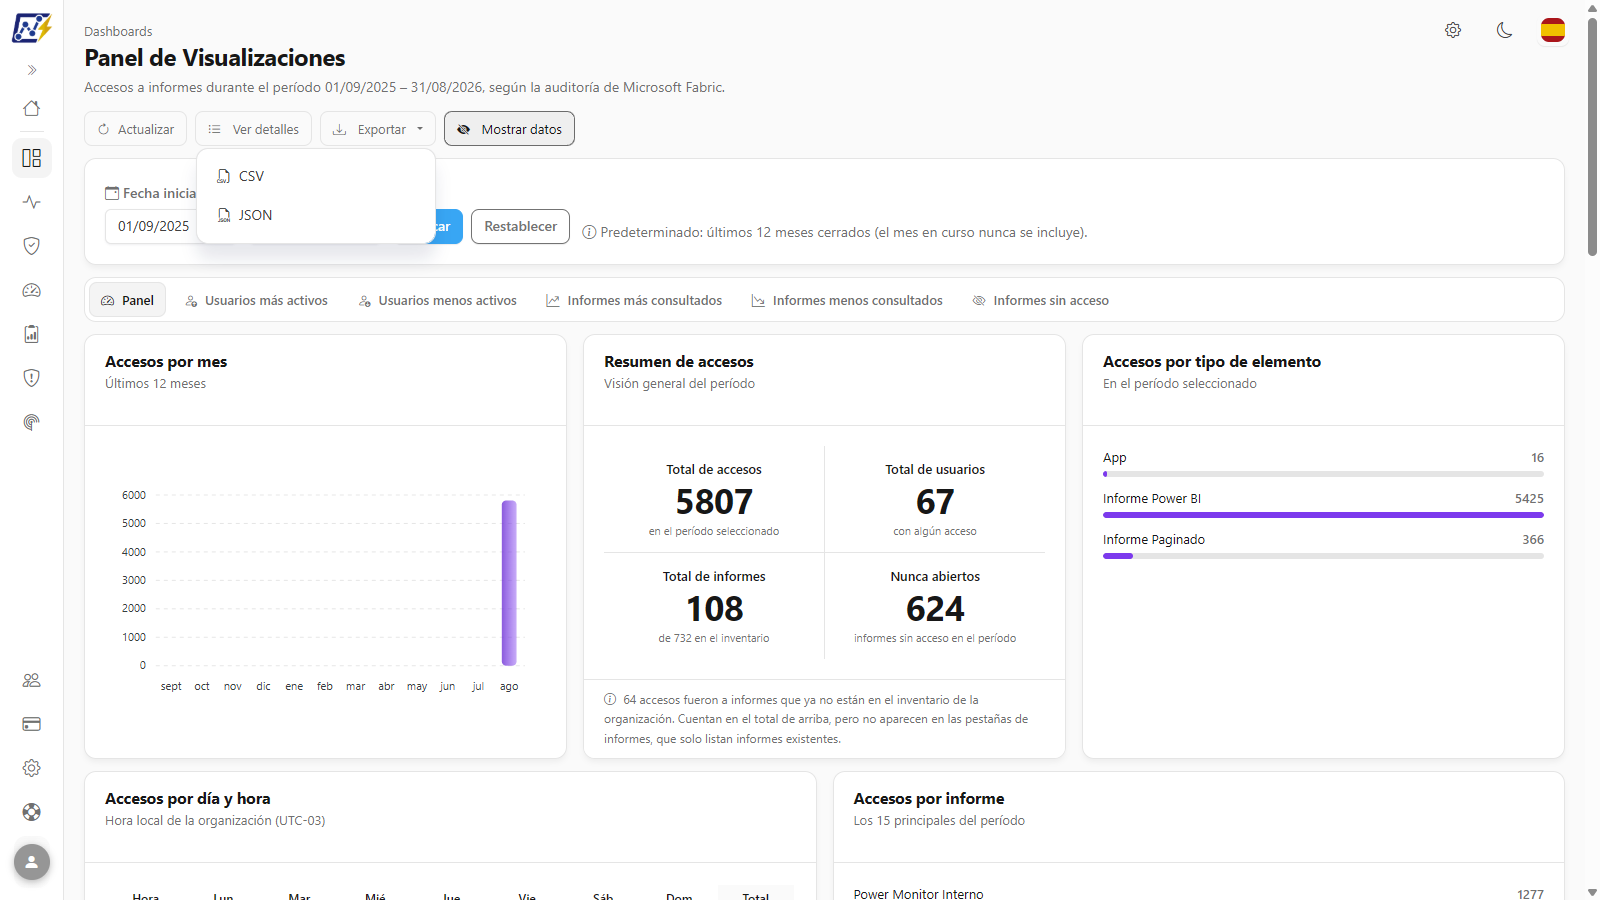Open Informes más consultados tab

[x=634, y=300]
